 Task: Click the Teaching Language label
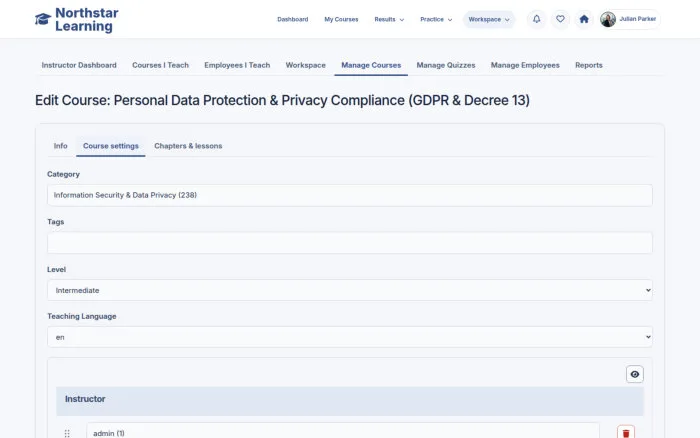82,316
